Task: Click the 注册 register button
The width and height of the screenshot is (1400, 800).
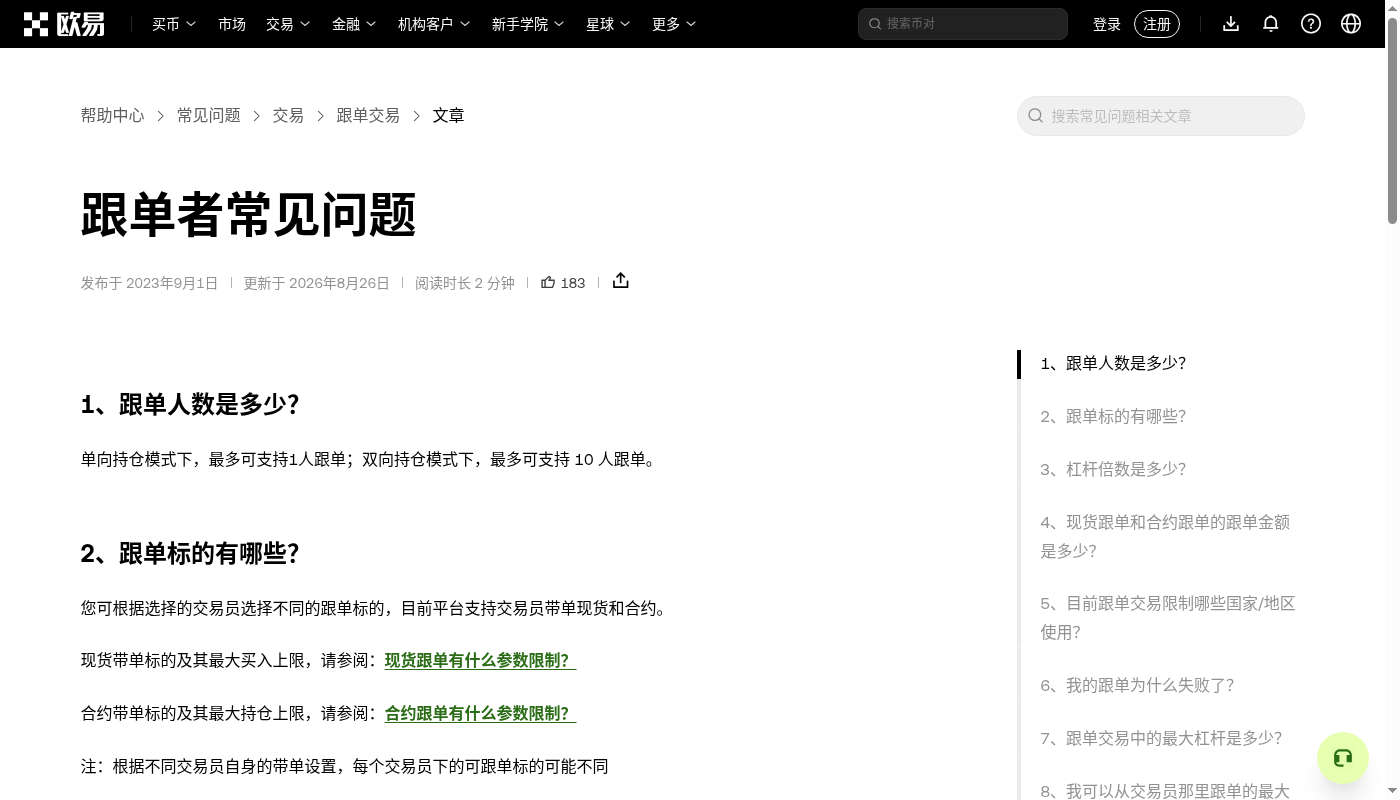Action: (1157, 24)
